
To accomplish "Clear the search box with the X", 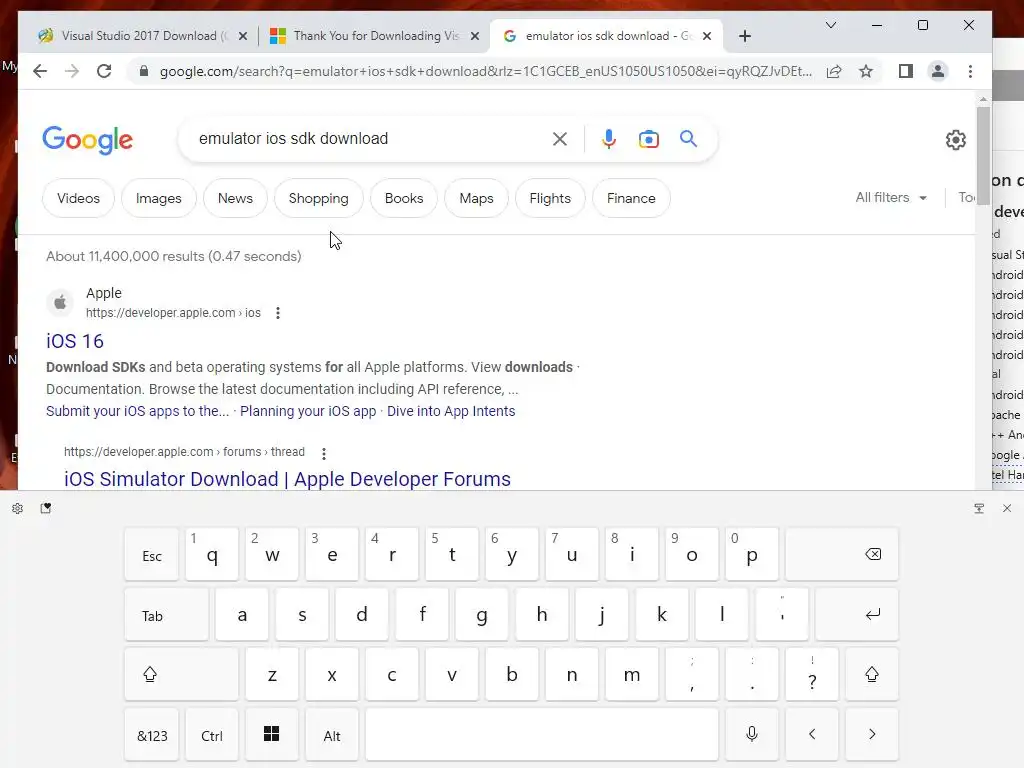I will coord(560,139).
